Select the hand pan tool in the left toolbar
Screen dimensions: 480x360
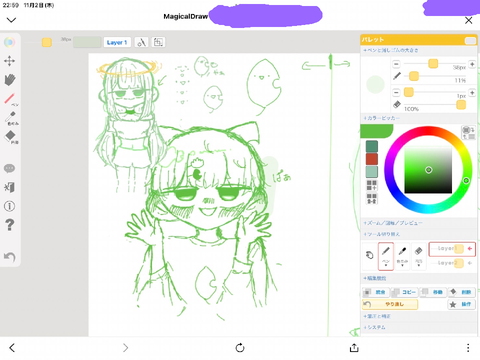coord(10,80)
